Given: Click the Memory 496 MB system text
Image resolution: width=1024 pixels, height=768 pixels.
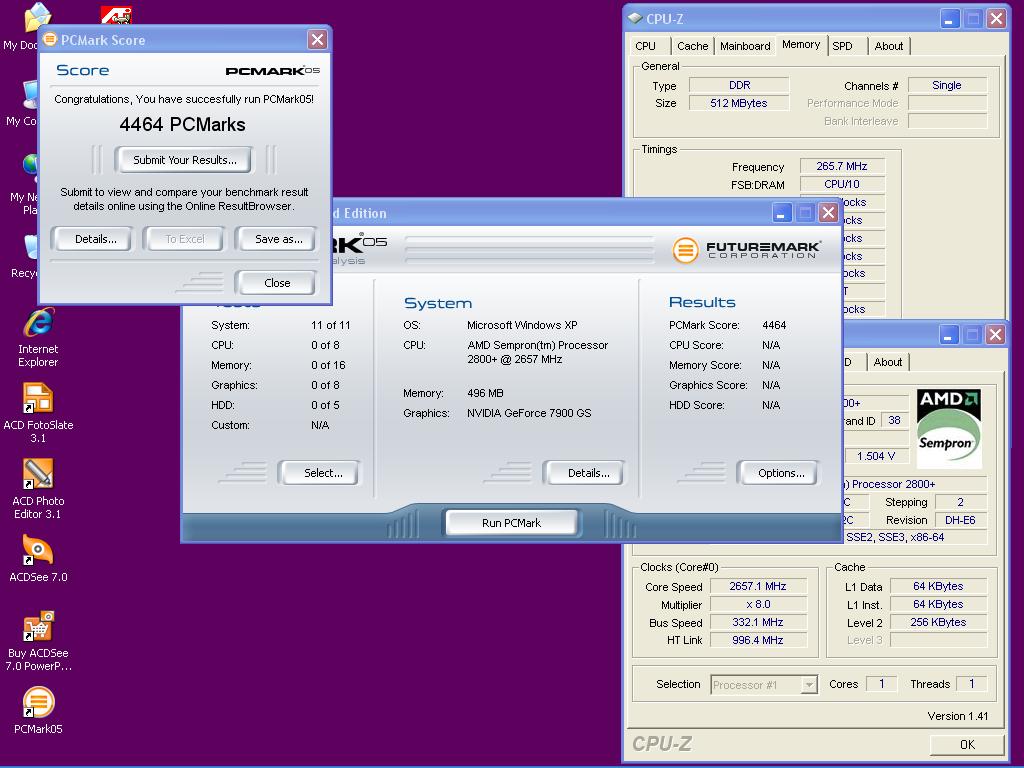Looking at the screenshot, I should tap(485, 393).
